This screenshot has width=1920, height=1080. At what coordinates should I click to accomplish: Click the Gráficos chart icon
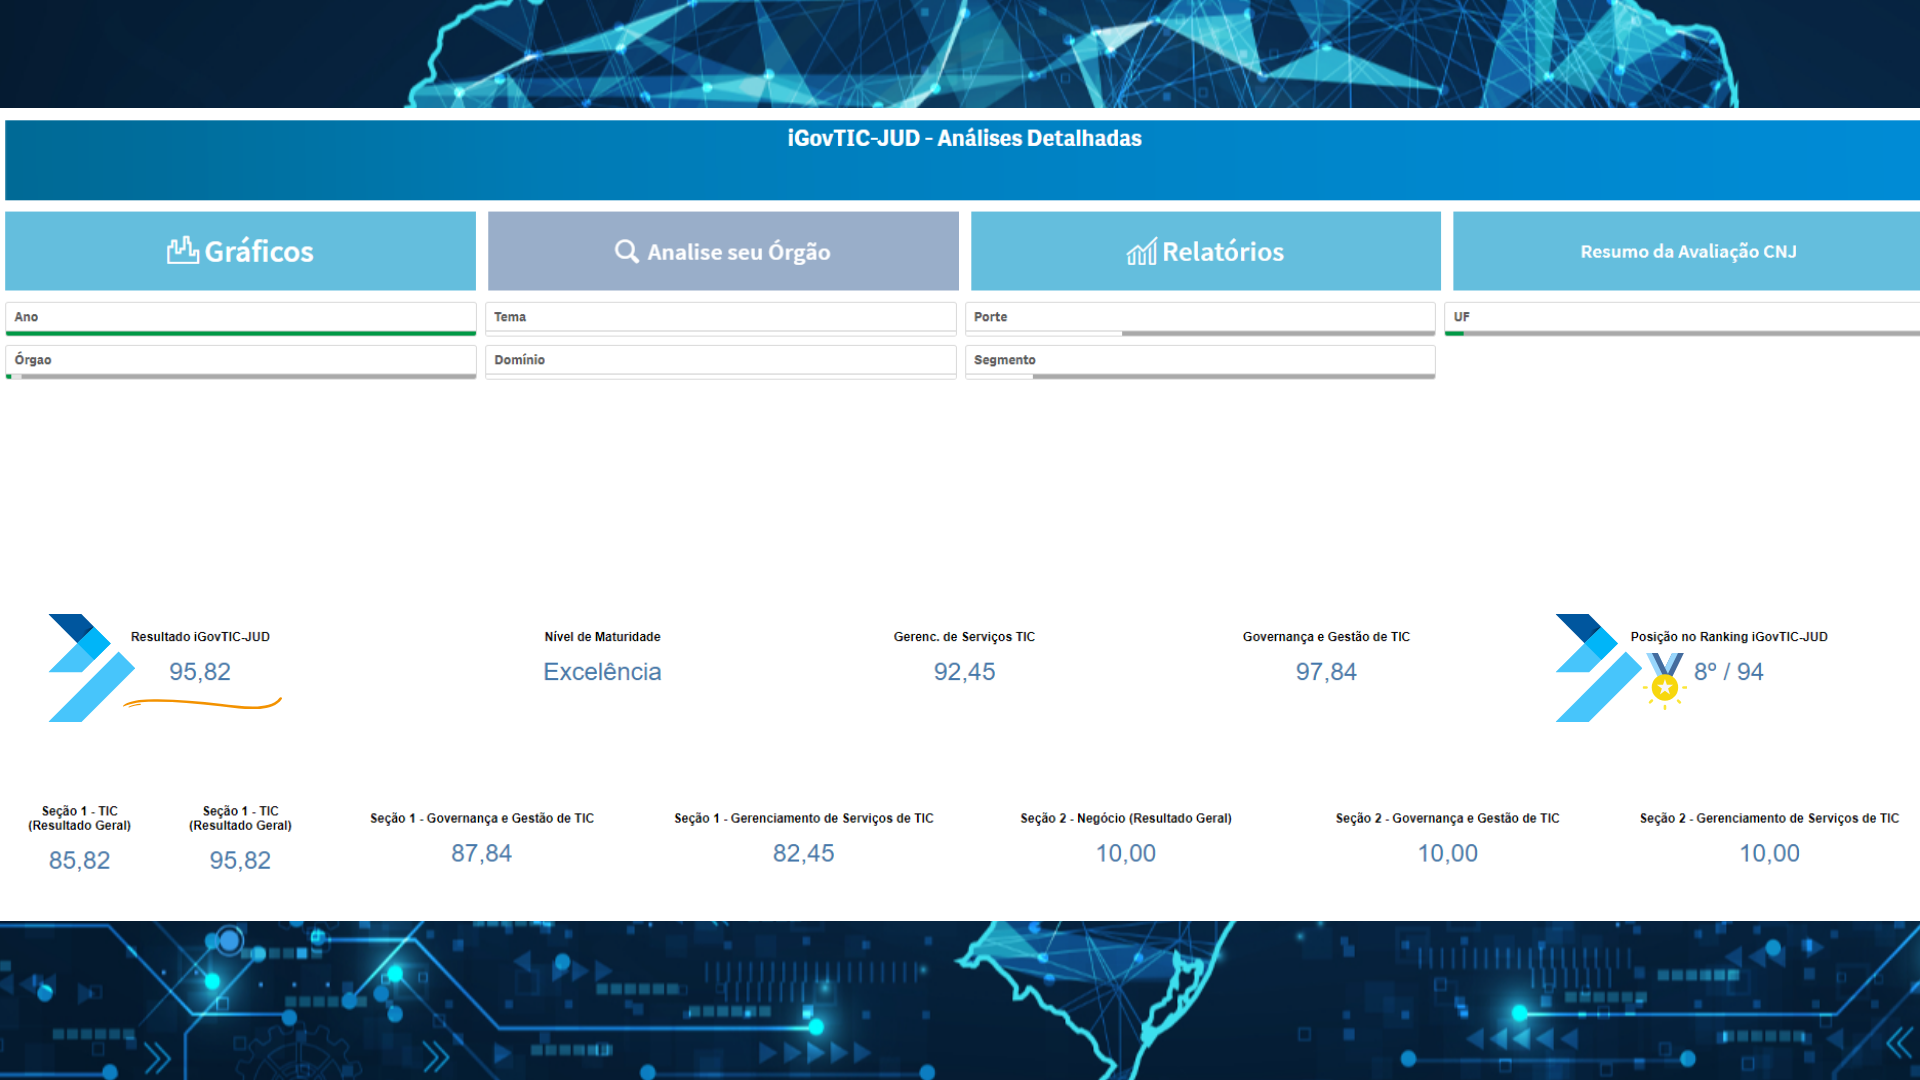[x=182, y=250]
